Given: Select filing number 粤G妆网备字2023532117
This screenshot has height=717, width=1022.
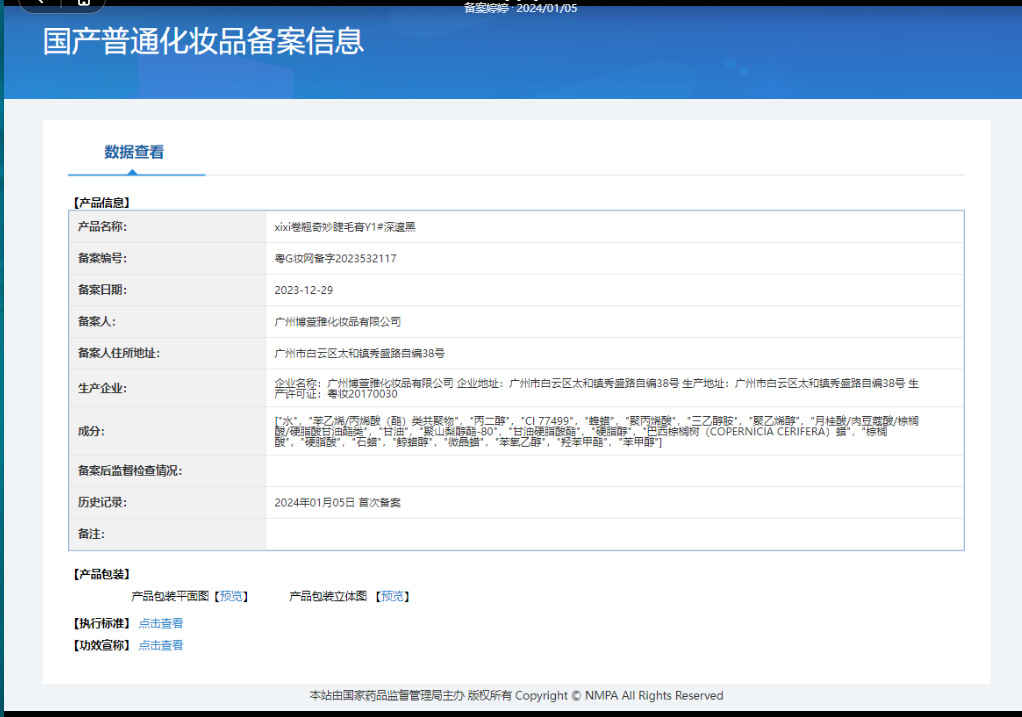Looking at the screenshot, I should [335, 258].
